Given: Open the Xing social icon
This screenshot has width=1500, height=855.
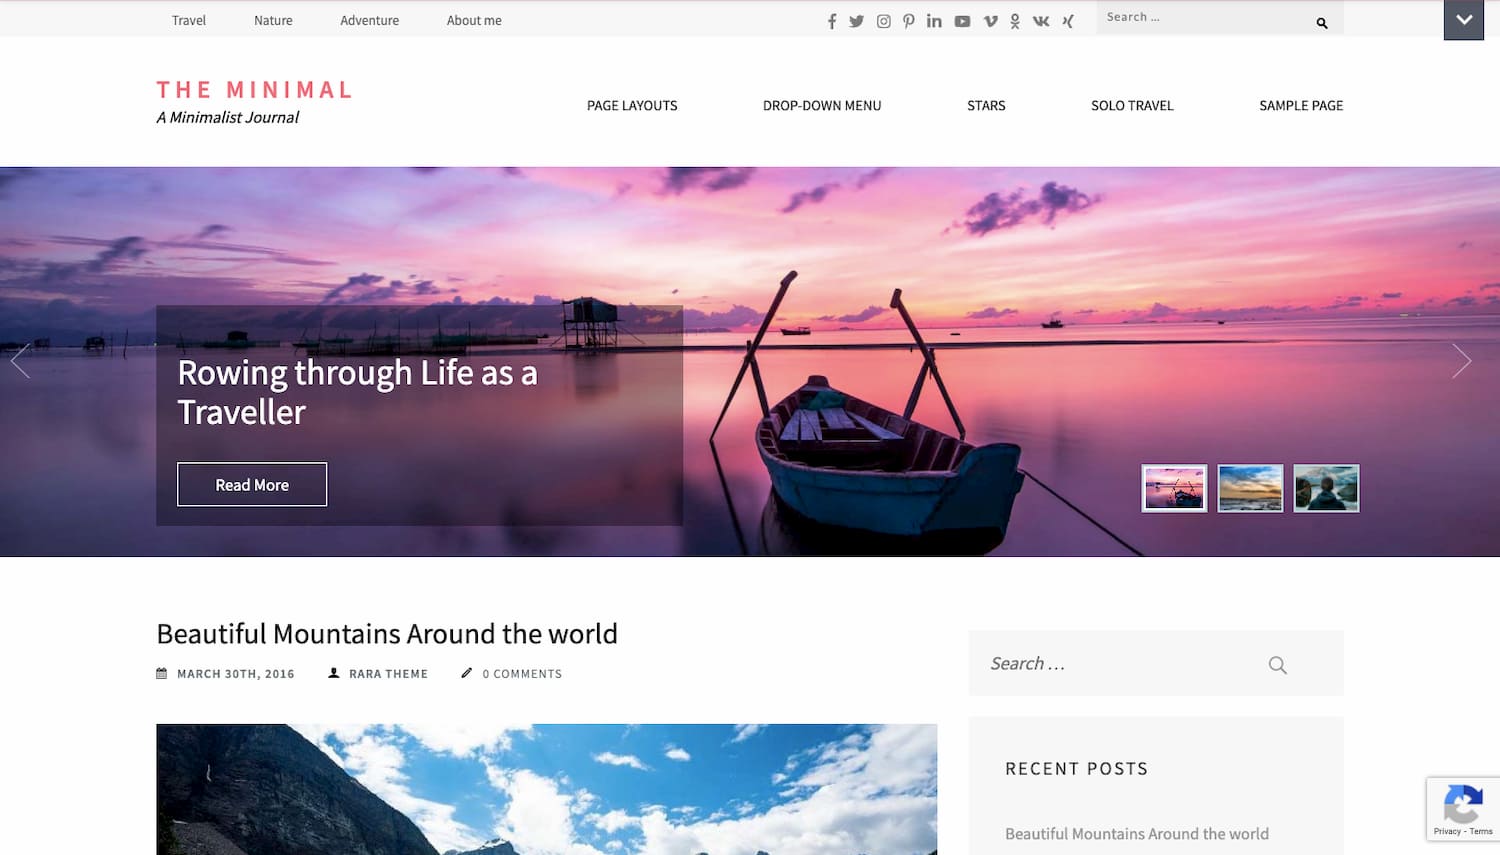Looking at the screenshot, I should point(1068,21).
